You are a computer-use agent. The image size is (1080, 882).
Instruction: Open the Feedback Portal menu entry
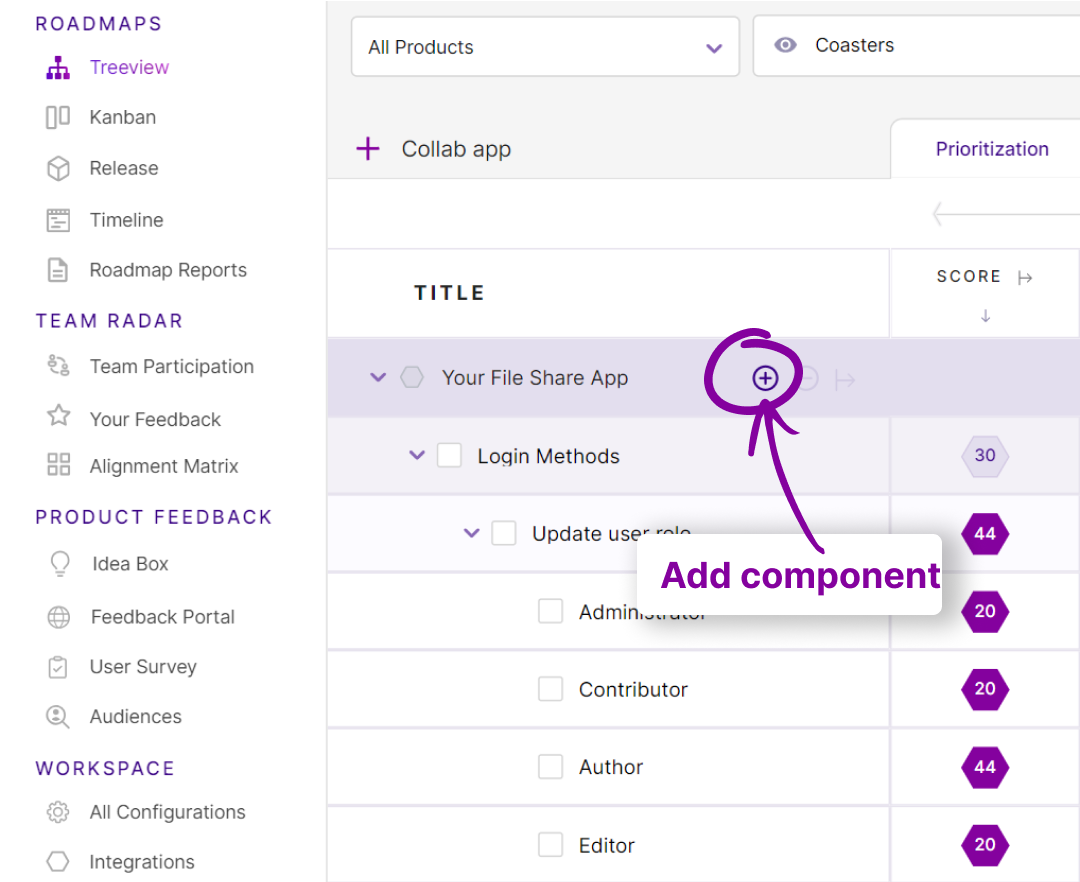point(57,617)
